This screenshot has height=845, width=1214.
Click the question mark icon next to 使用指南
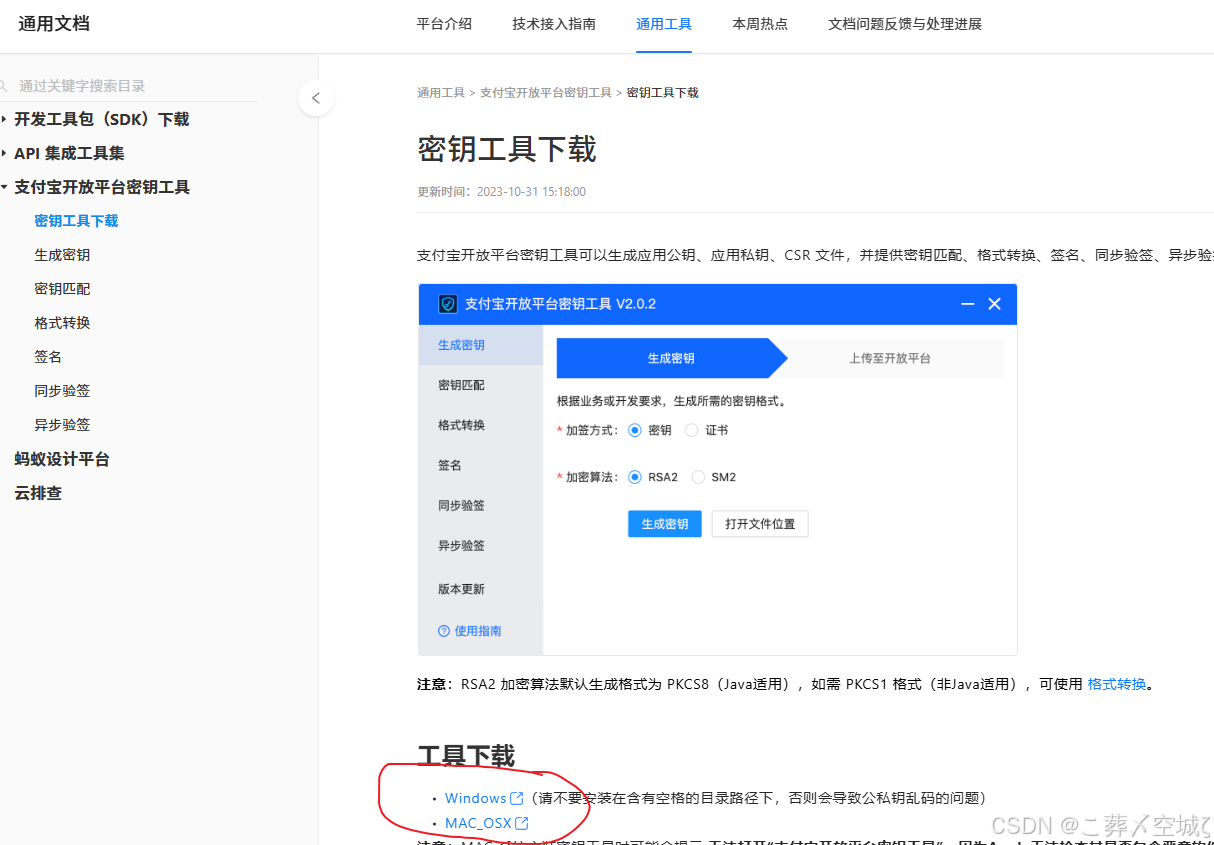coord(444,631)
